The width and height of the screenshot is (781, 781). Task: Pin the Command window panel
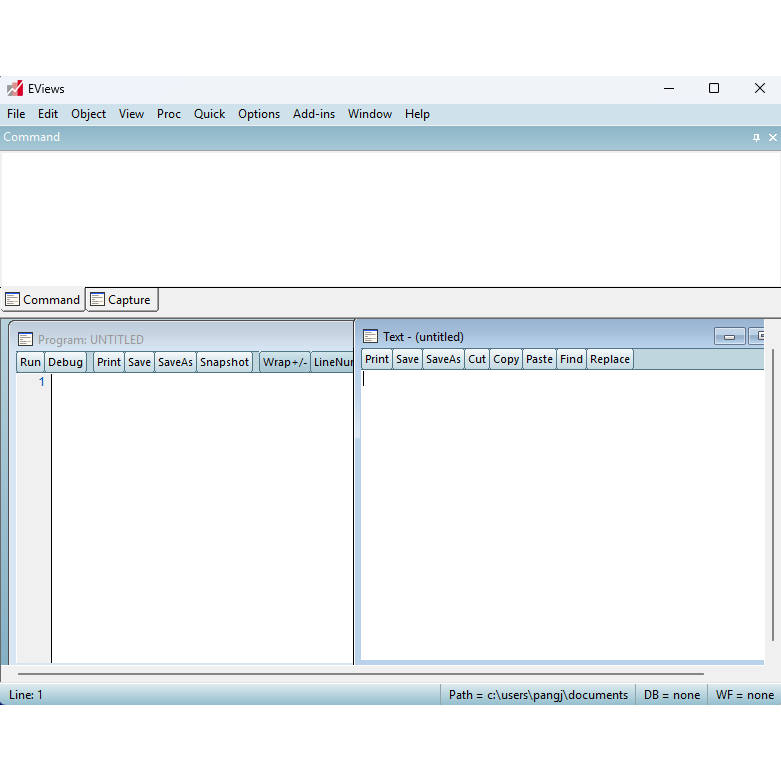click(x=756, y=138)
